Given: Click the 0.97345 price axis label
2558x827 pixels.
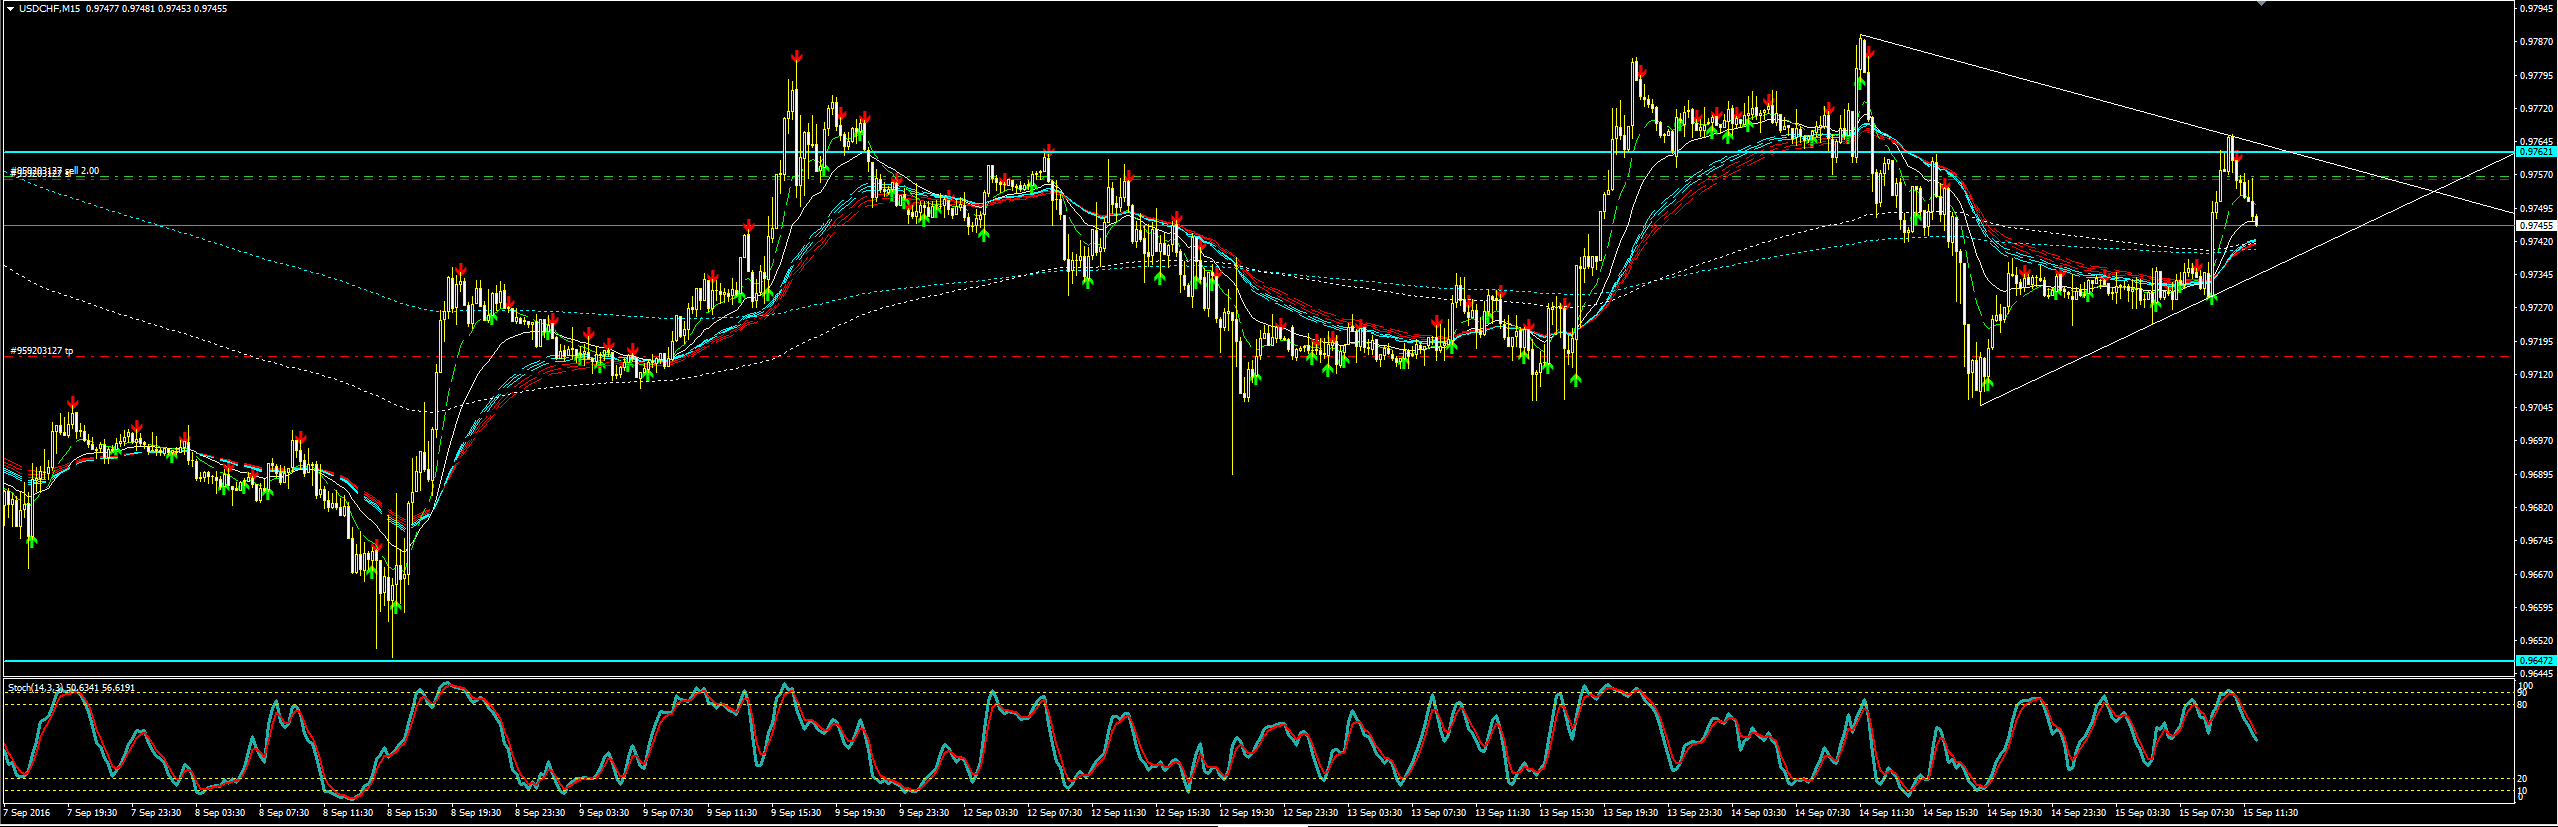Looking at the screenshot, I should (x=2537, y=275).
